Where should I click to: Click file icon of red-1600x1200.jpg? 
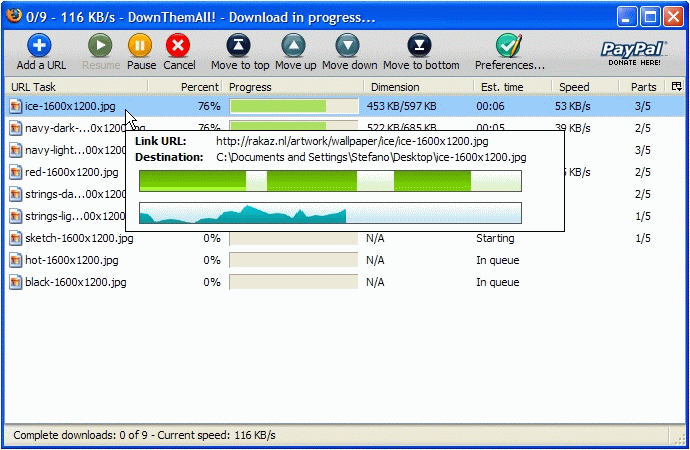[x=15, y=172]
